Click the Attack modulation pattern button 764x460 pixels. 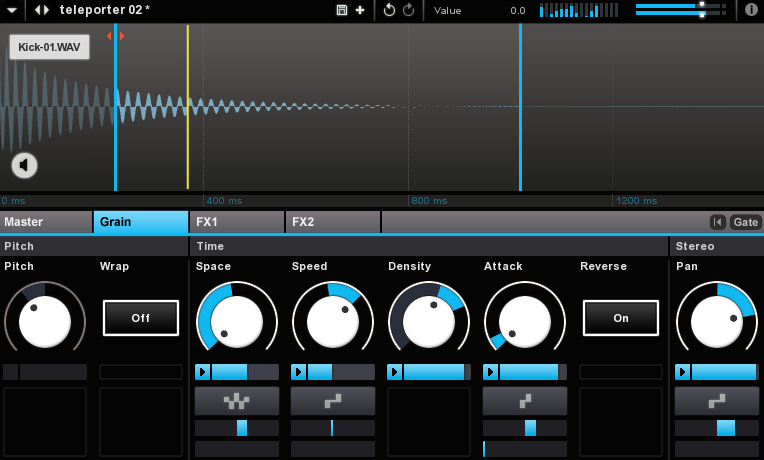[524, 401]
